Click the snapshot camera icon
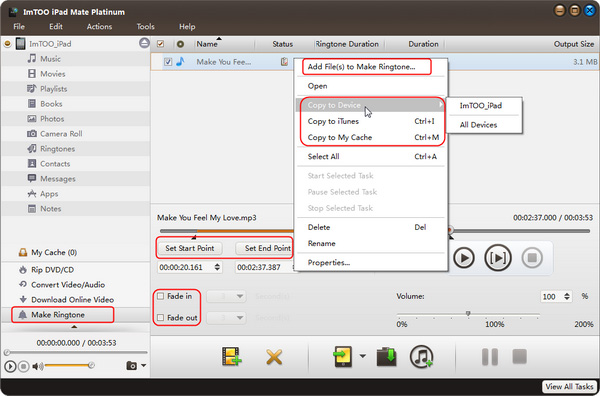This screenshot has width=600, height=396. (x=132, y=366)
